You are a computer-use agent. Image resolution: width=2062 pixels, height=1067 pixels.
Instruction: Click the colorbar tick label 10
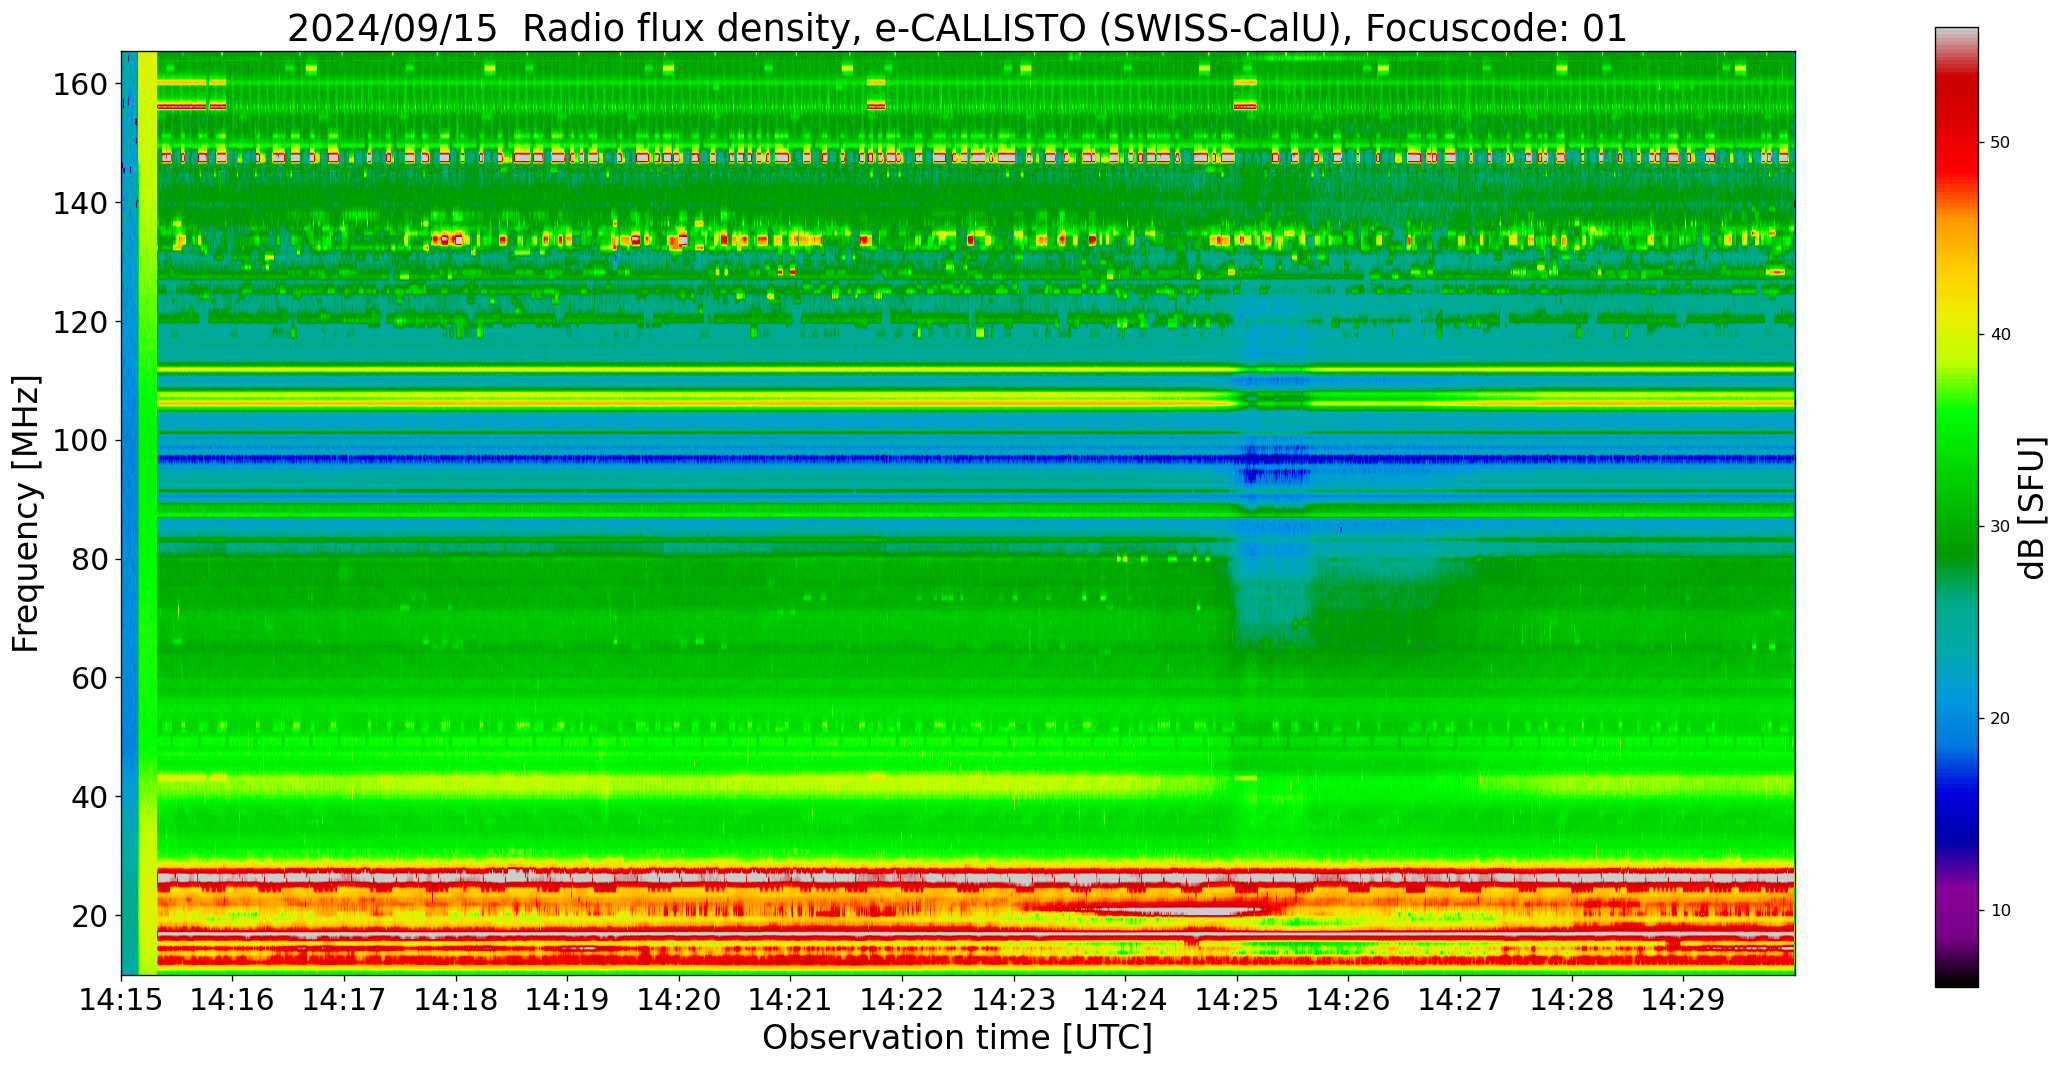[2000, 911]
